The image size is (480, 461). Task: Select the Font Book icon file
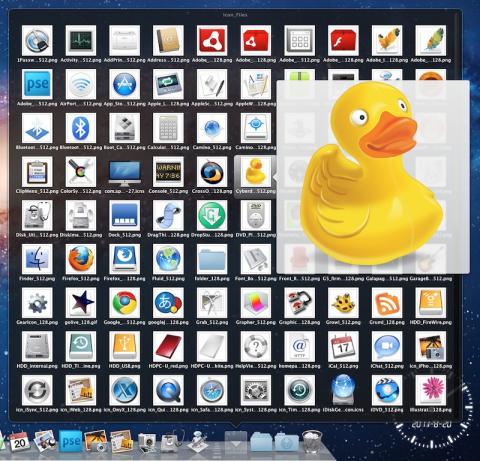tap(256, 259)
